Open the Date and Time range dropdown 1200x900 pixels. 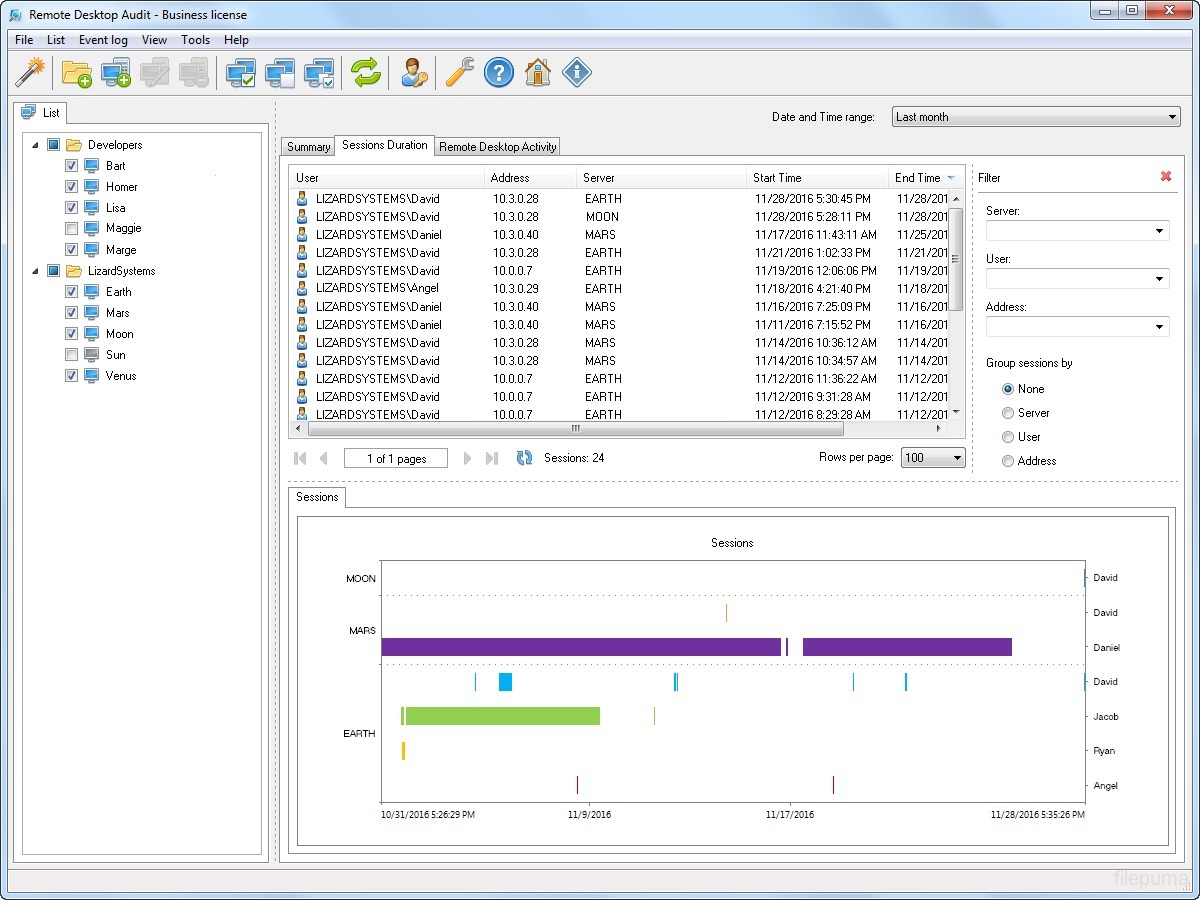1035,117
